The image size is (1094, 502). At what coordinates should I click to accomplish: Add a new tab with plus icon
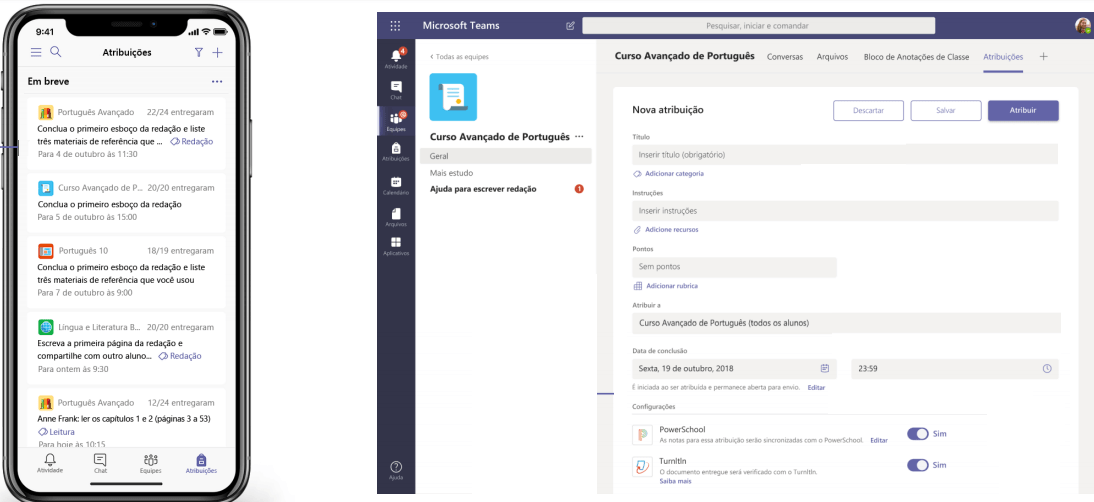pos(1044,56)
